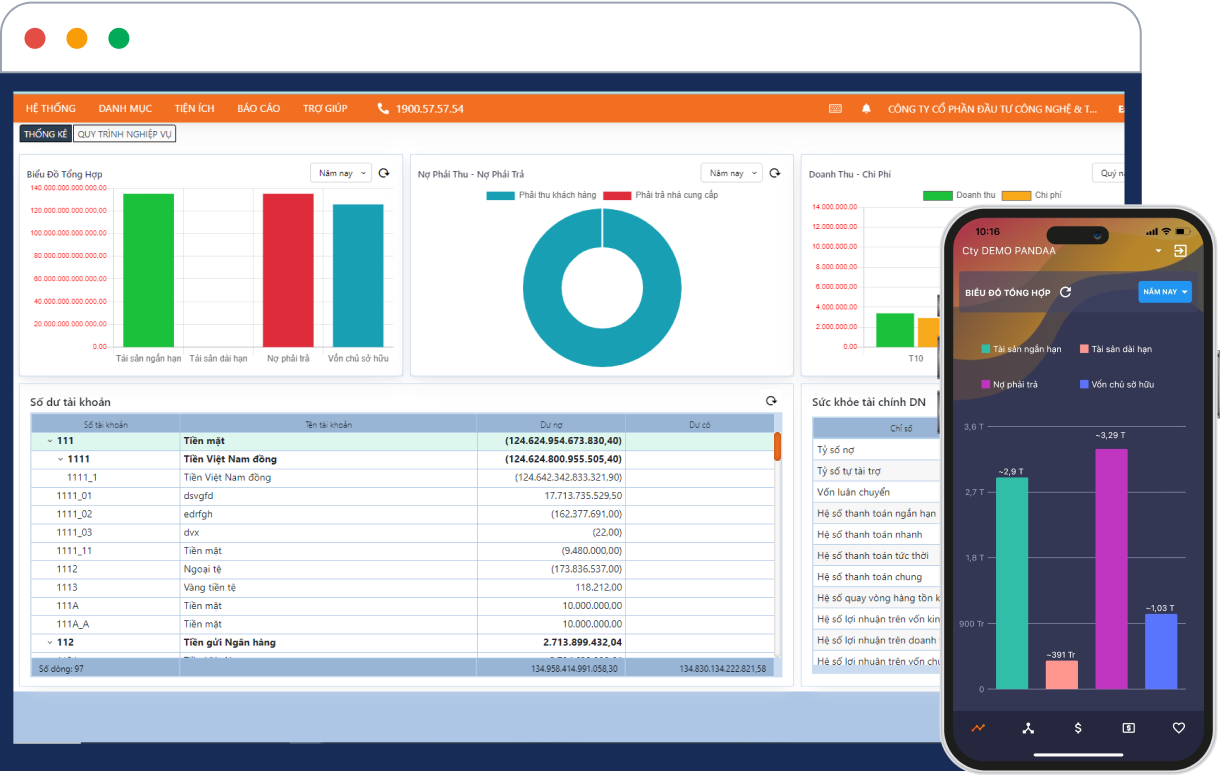
Task: Click the phone icon beside 1900.57.57.54
Action: pyautogui.click(x=383, y=109)
